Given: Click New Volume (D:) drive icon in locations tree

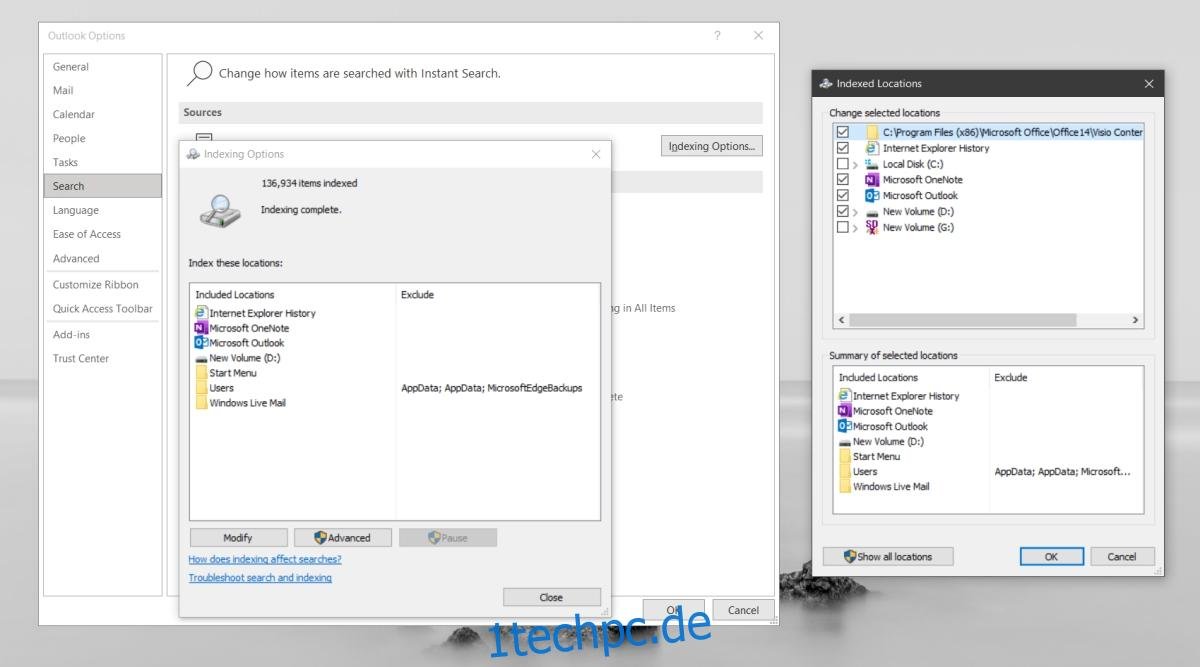Looking at the screenshot, I should 872,212.
